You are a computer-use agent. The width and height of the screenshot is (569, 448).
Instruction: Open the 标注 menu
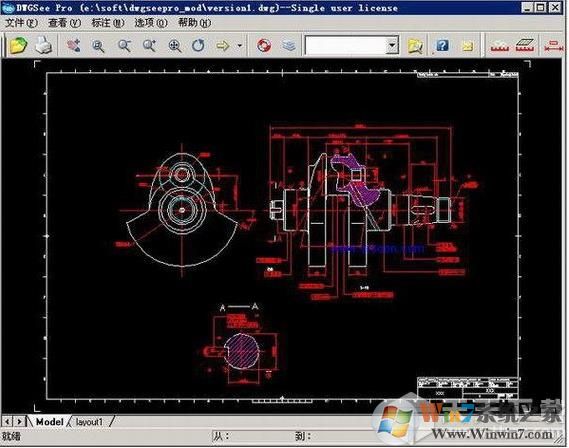(107, 23)
